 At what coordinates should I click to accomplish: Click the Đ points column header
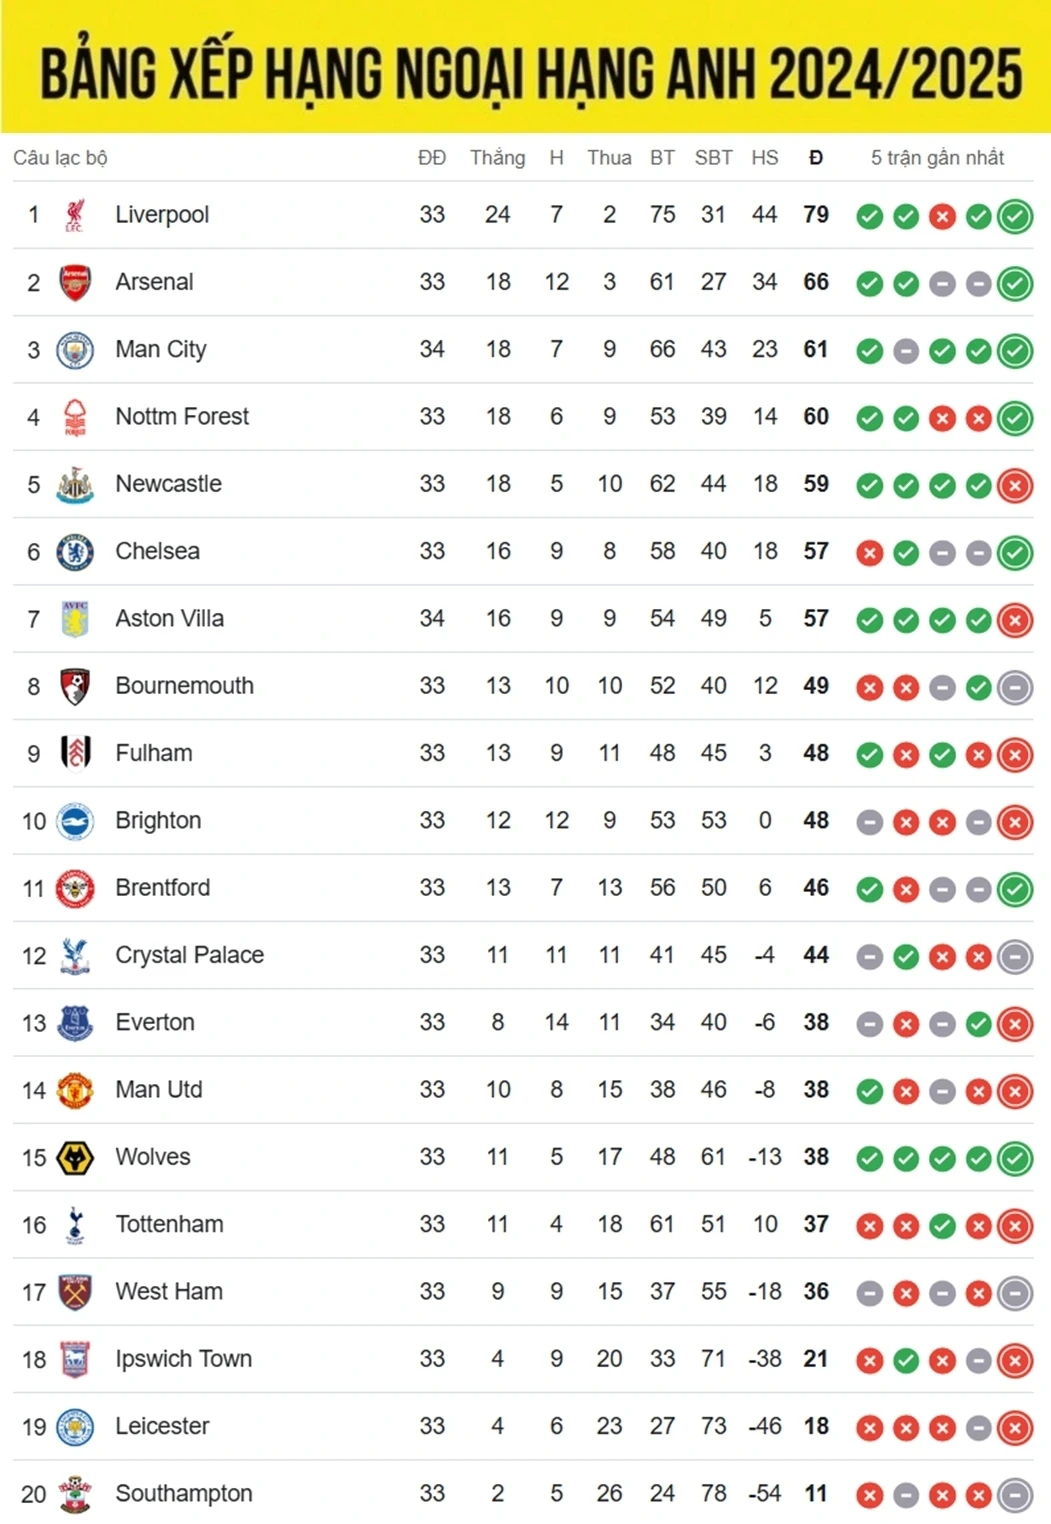pos(816,158)
